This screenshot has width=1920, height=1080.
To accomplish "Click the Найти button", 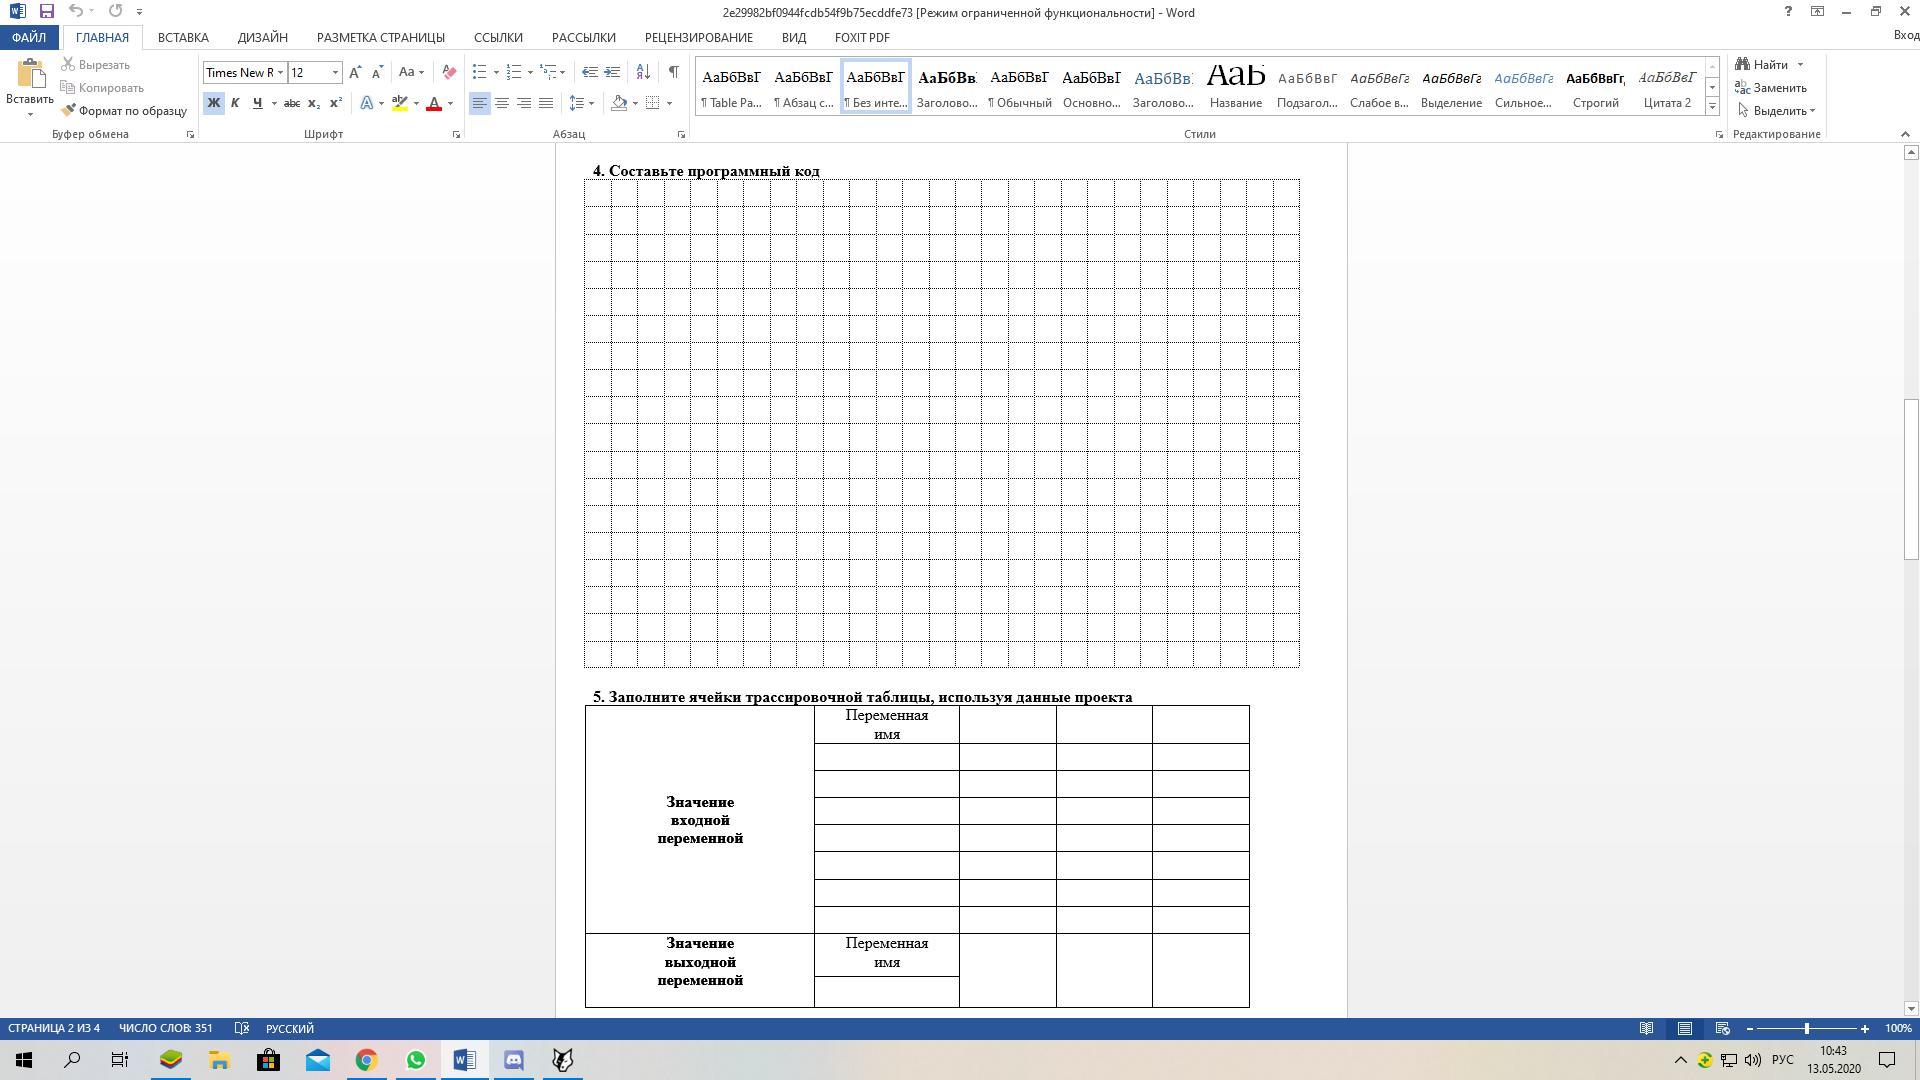I will coord(1769,65).
